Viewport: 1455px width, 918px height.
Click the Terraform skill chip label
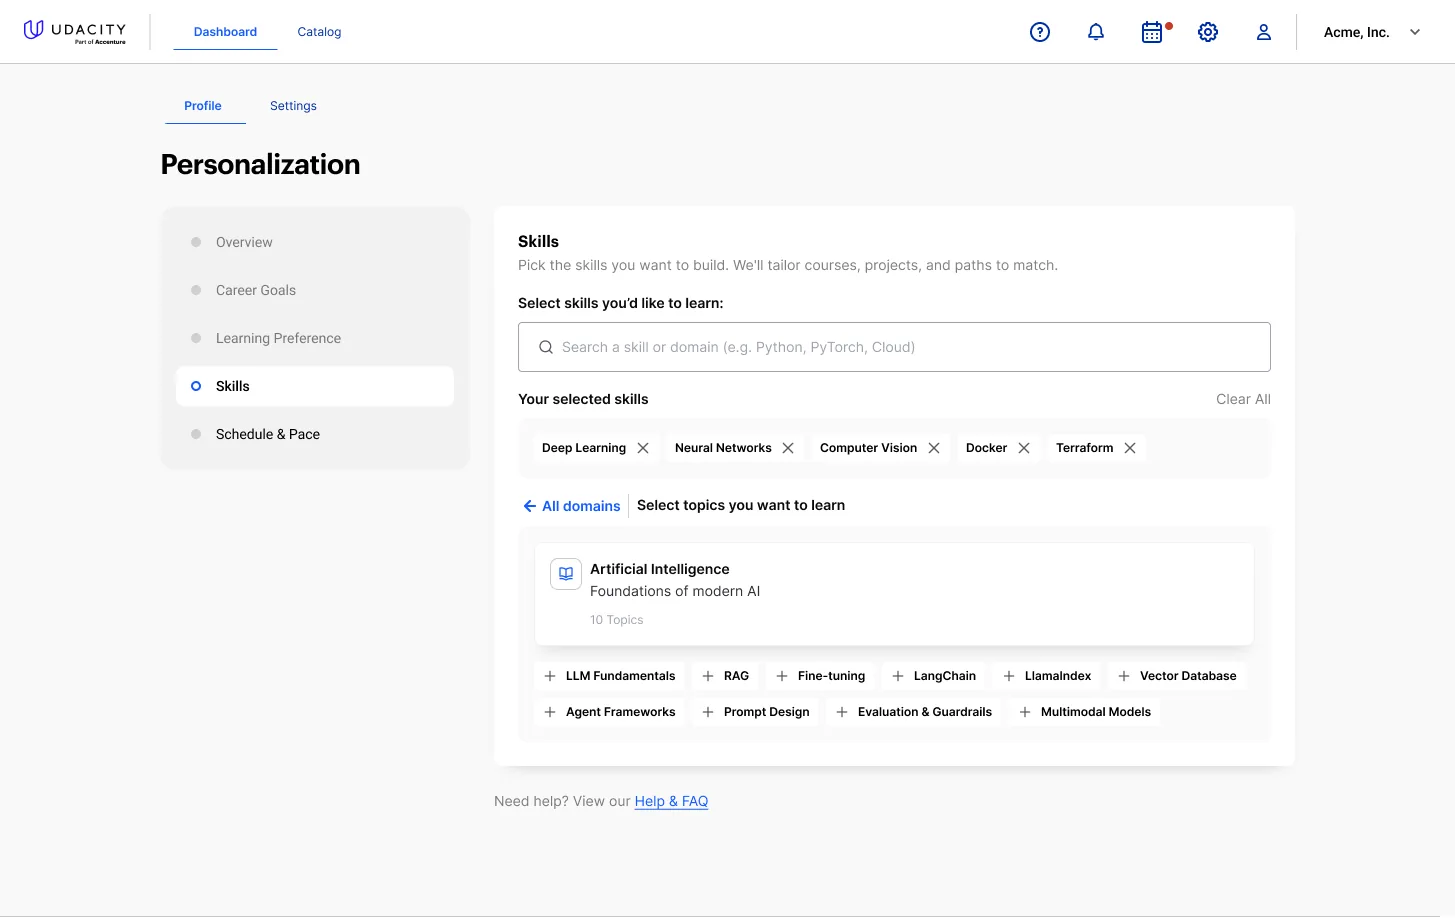coord(1084,448)
